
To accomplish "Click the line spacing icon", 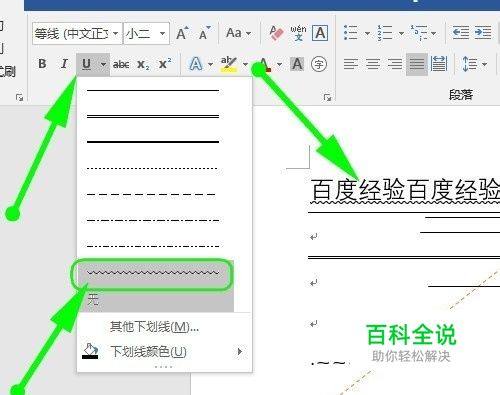I will (x=469, y=64).
